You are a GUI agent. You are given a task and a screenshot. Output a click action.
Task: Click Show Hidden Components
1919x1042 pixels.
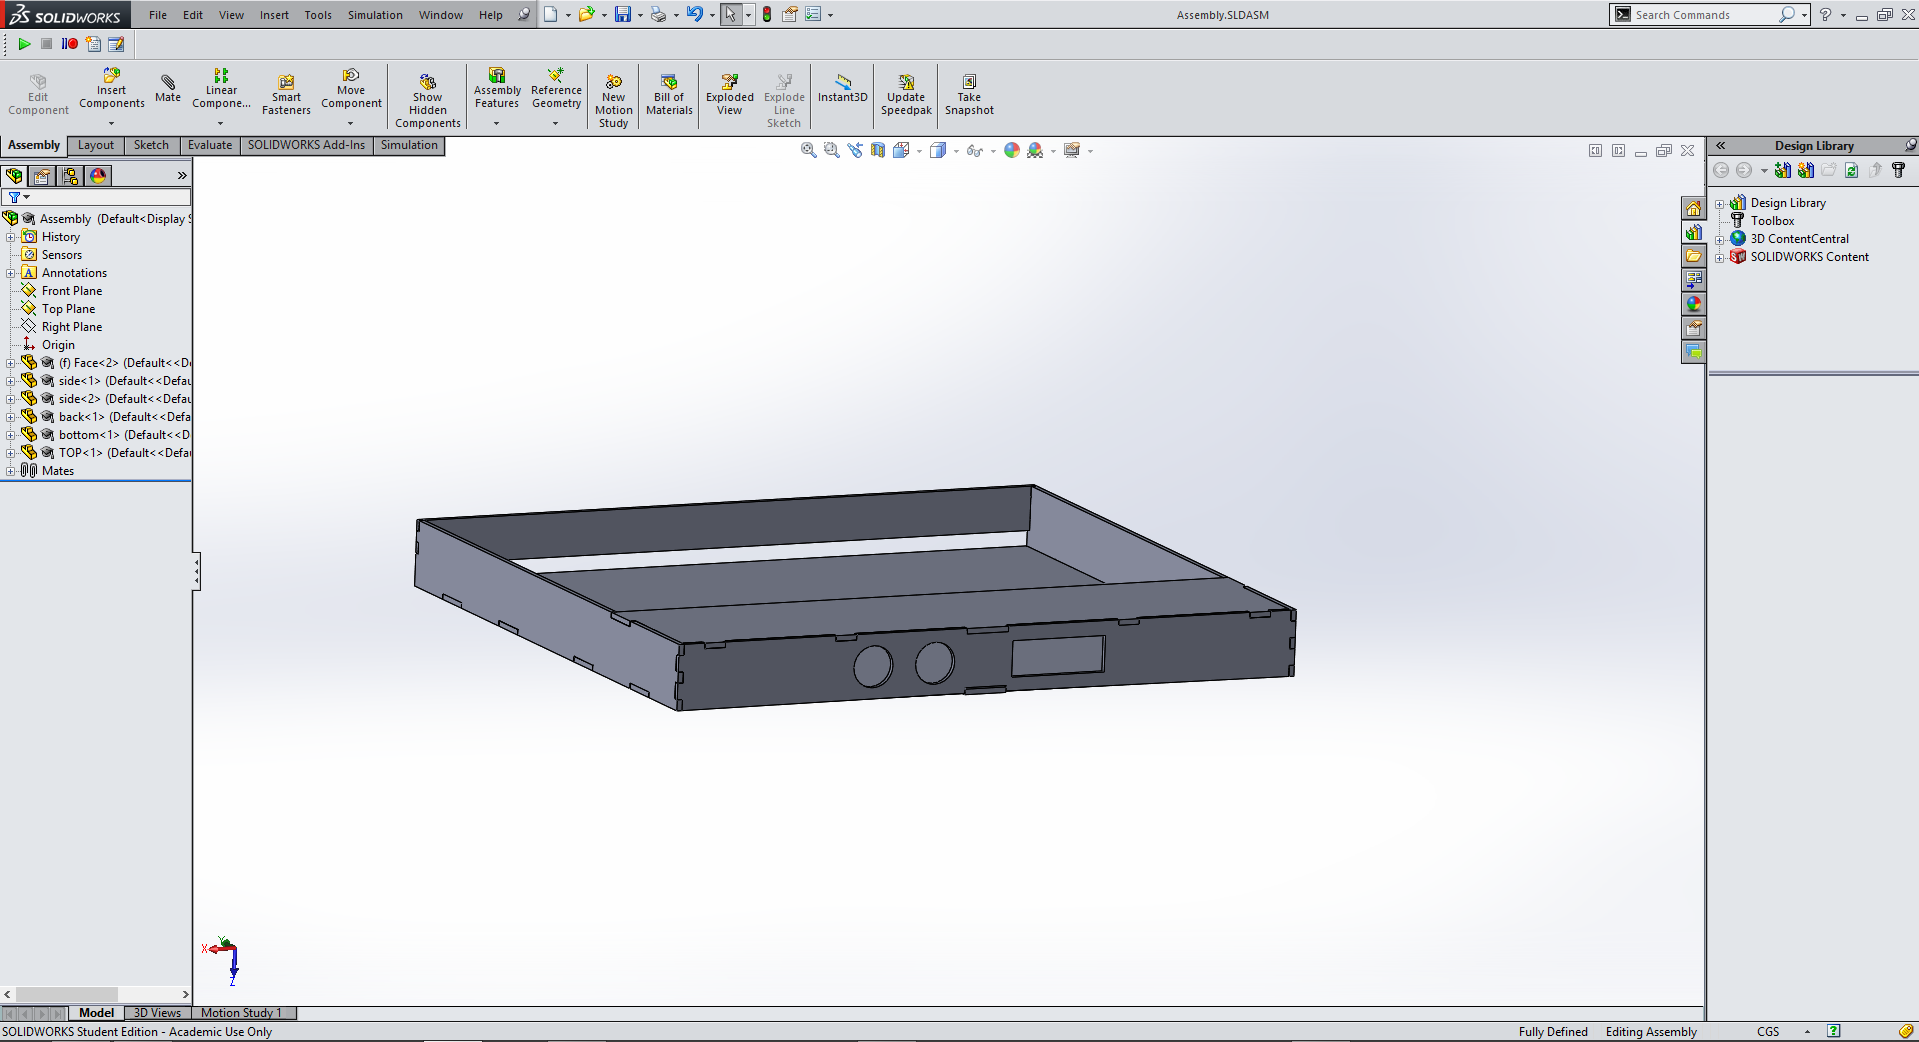(428, 100)
